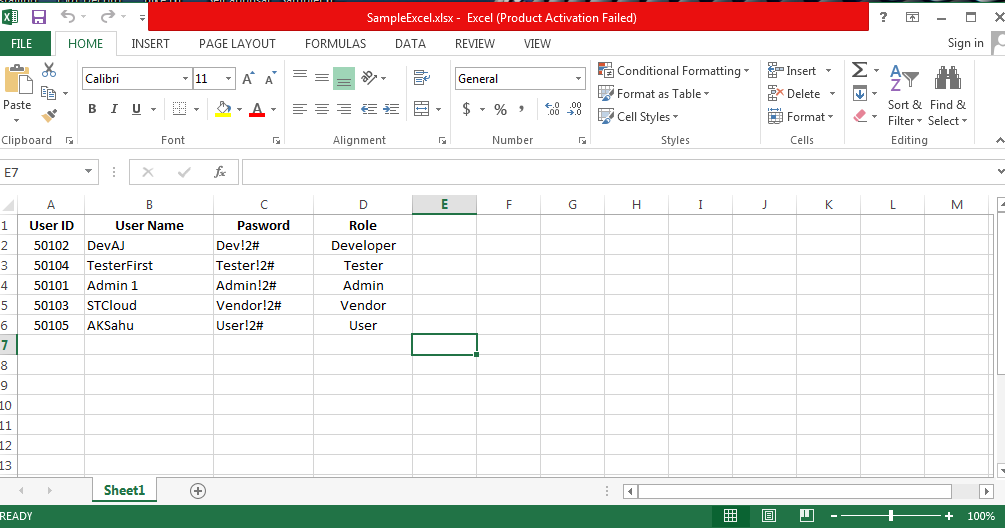1005x528 pixels.
Task: Click the Orientation text angle icon
Action: pyautogui.click(x=369, y=78)
